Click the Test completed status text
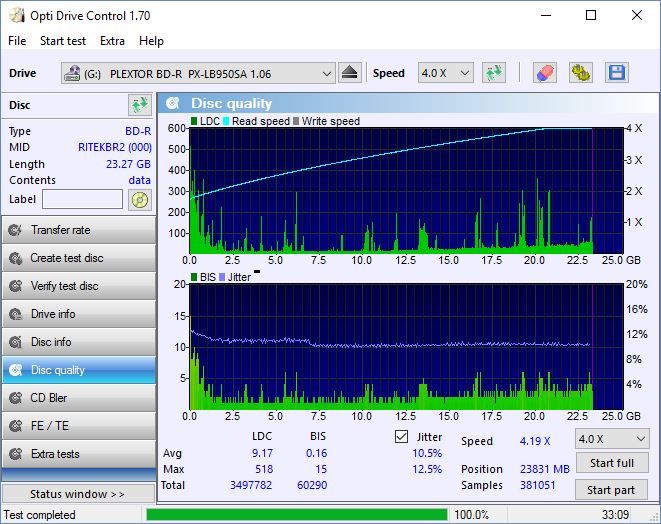Viewport: 661px width, 524px height. 40,515
